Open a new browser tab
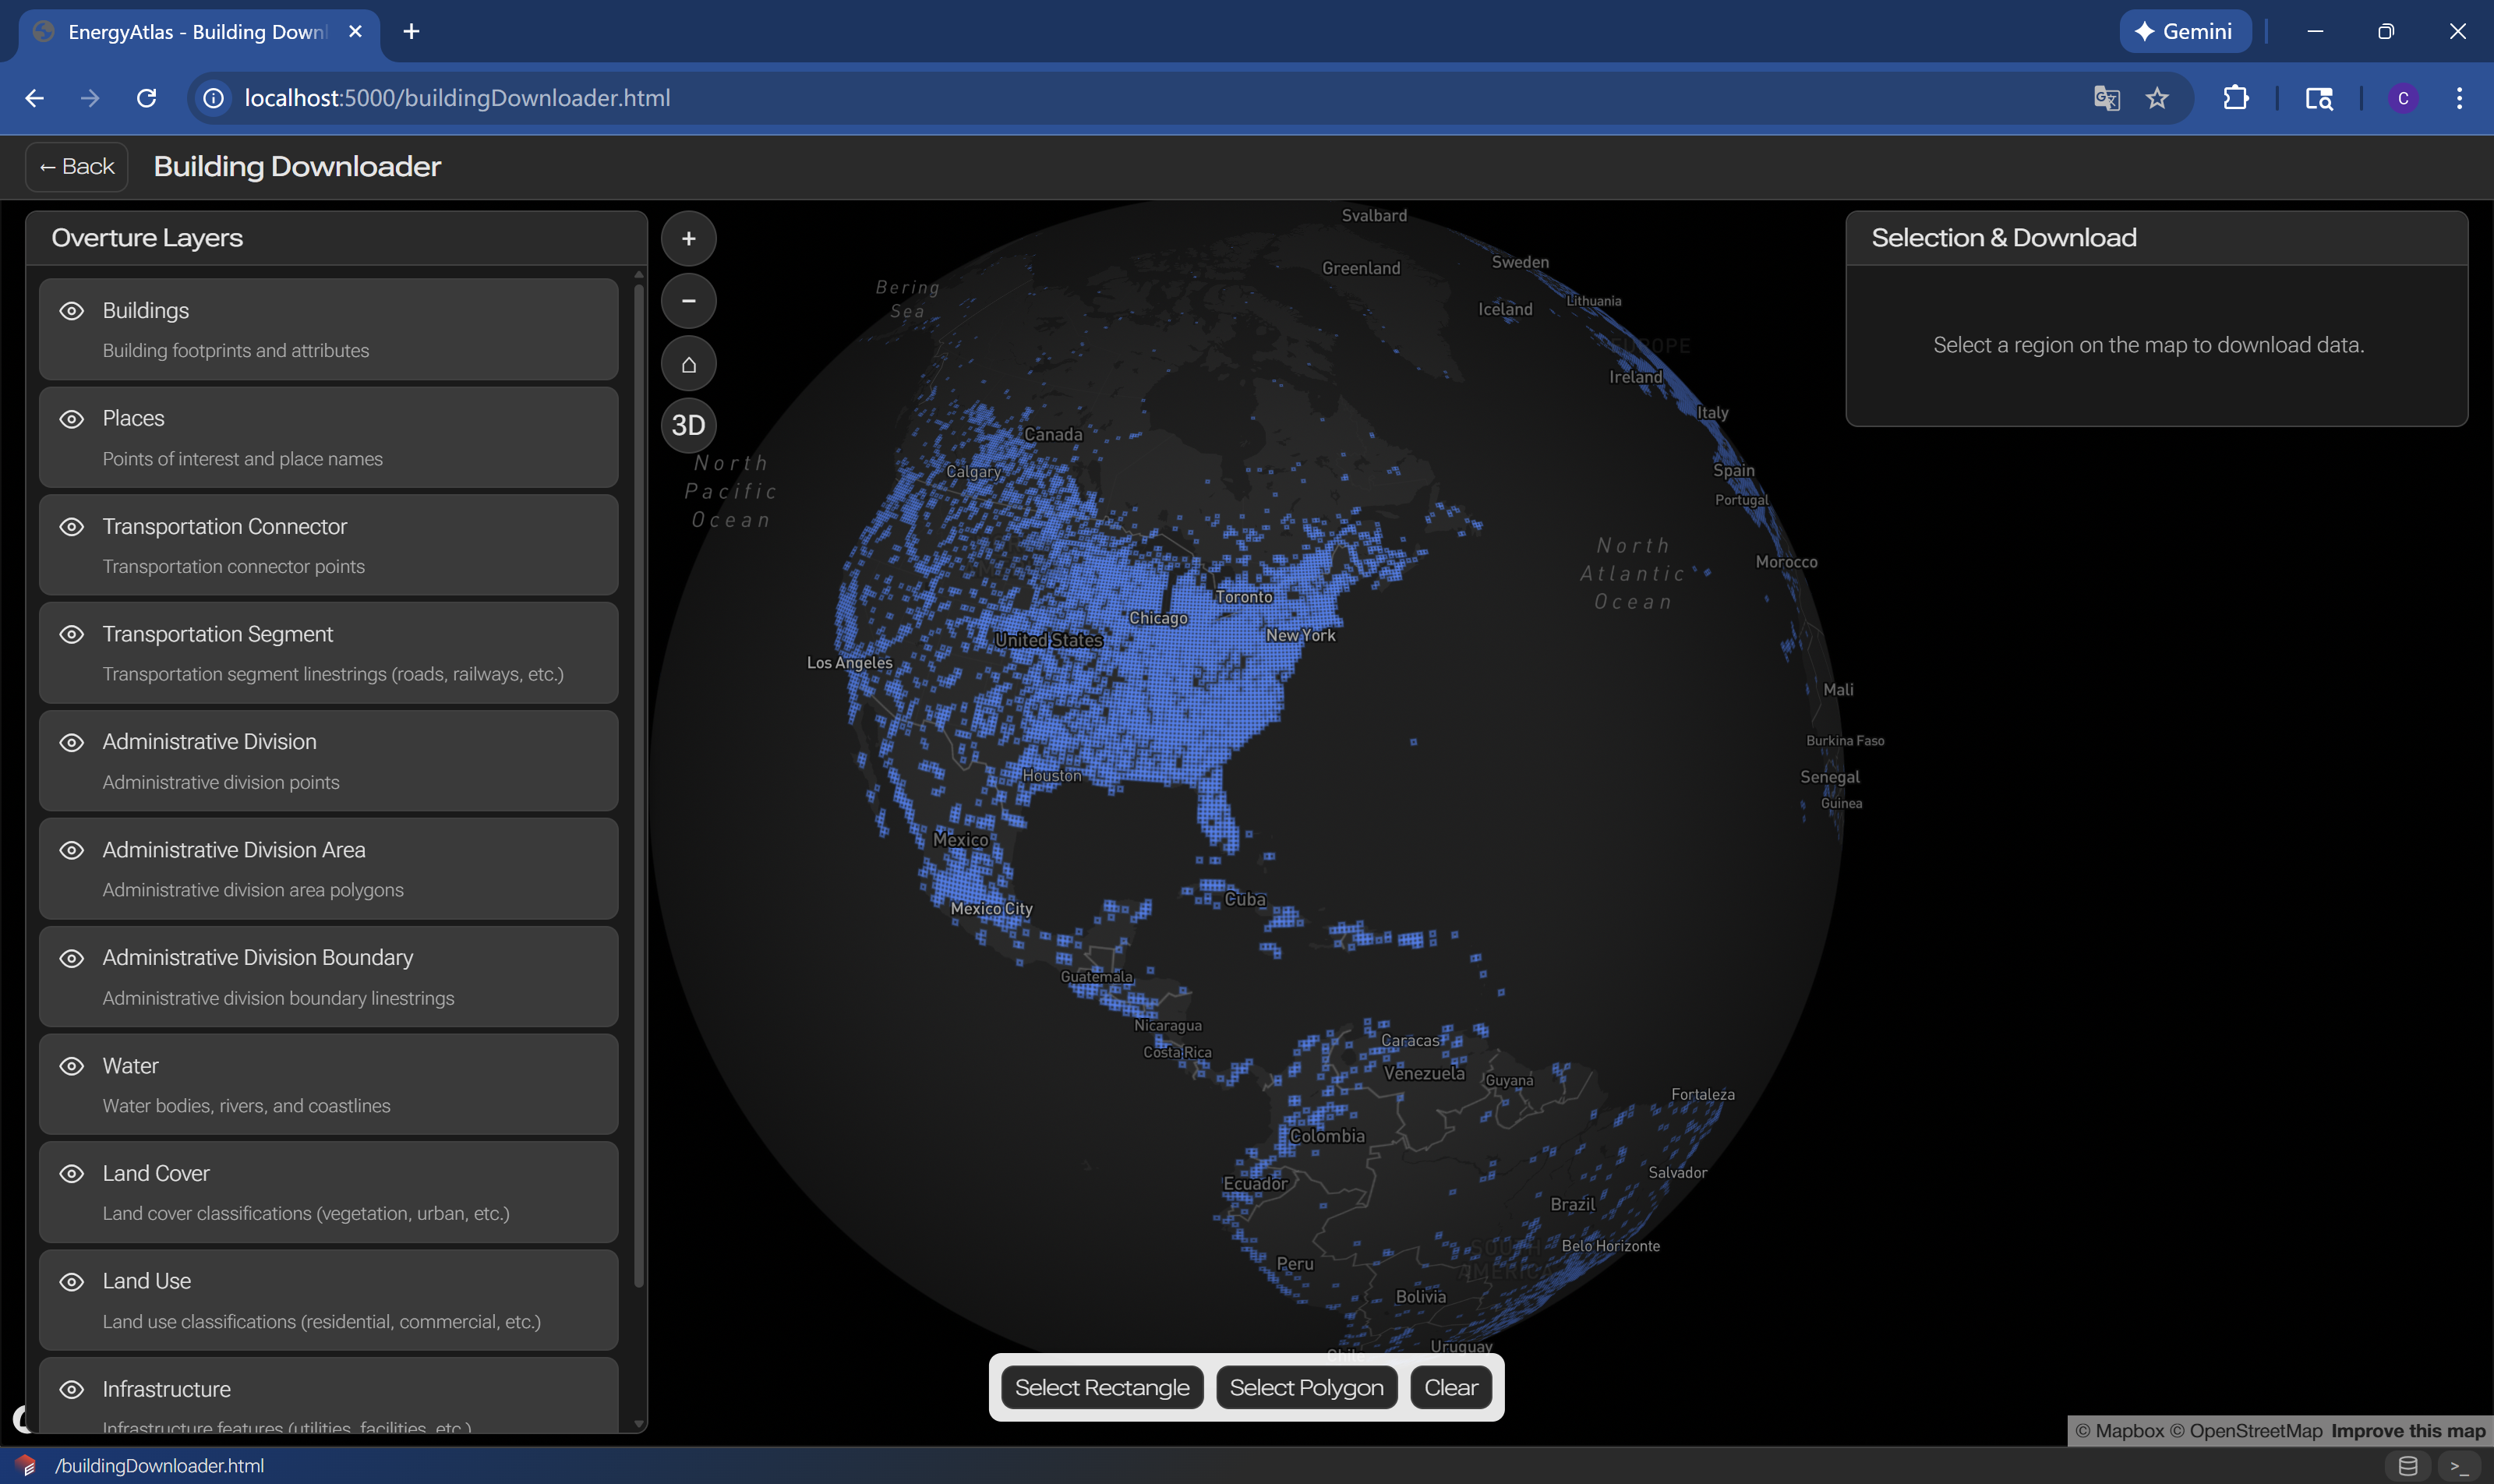The width and height of the screenshot is (2494, 1484). (411, 31)
